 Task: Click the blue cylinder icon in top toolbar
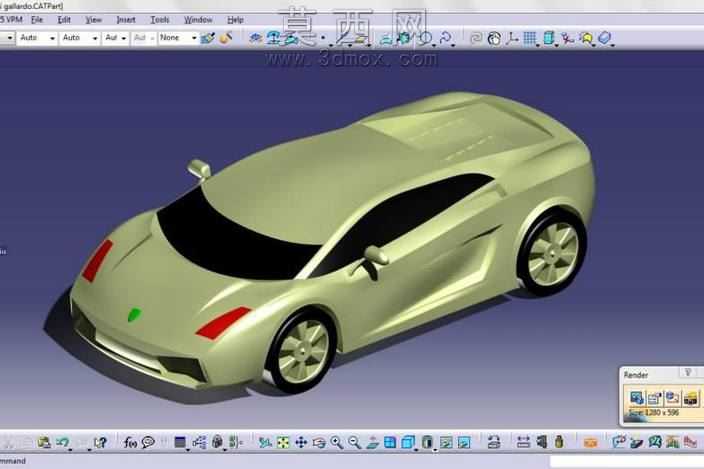click(x=549, y=38)
